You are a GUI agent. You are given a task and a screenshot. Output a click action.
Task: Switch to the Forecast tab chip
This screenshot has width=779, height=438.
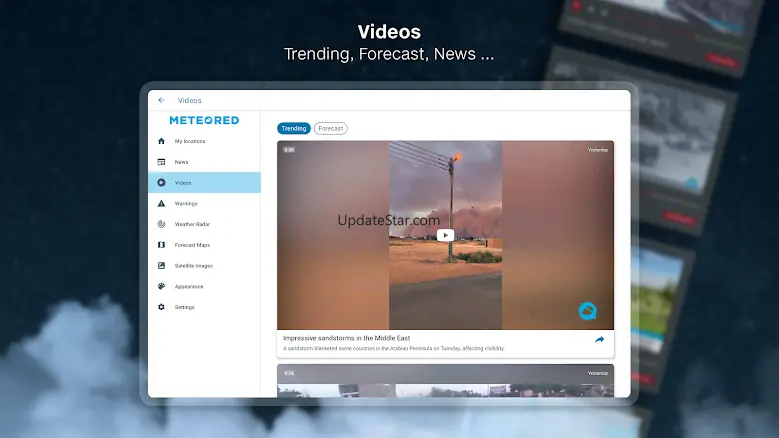pyautogui.click(x=330, y=129)
